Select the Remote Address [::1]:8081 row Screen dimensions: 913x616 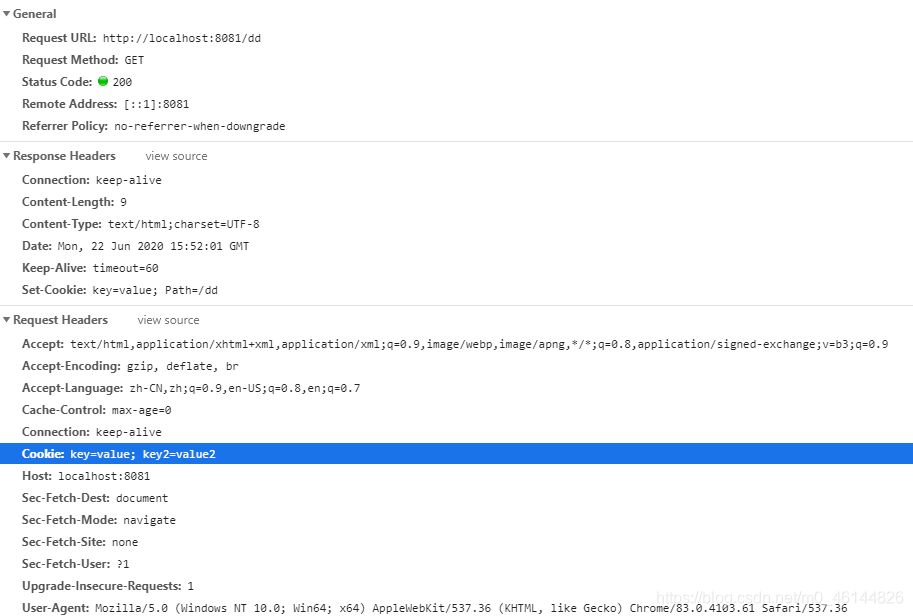[456, 104]
